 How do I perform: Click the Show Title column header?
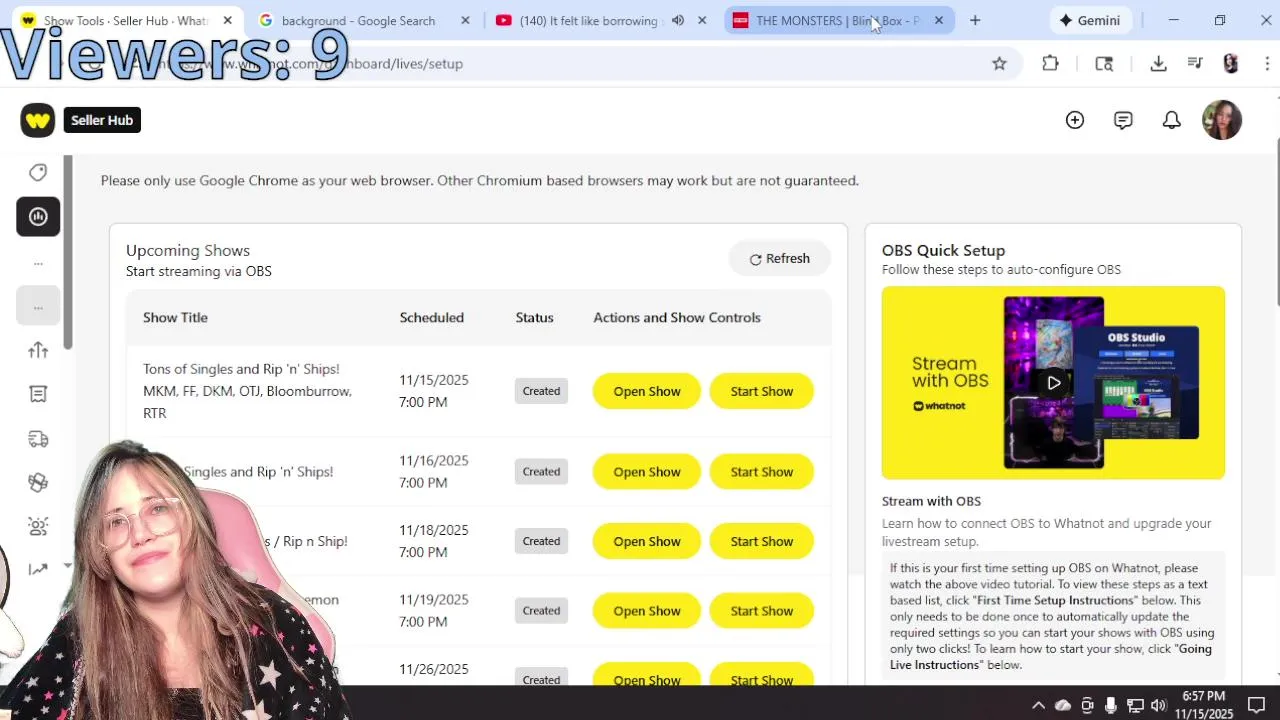tap(175, 317)
